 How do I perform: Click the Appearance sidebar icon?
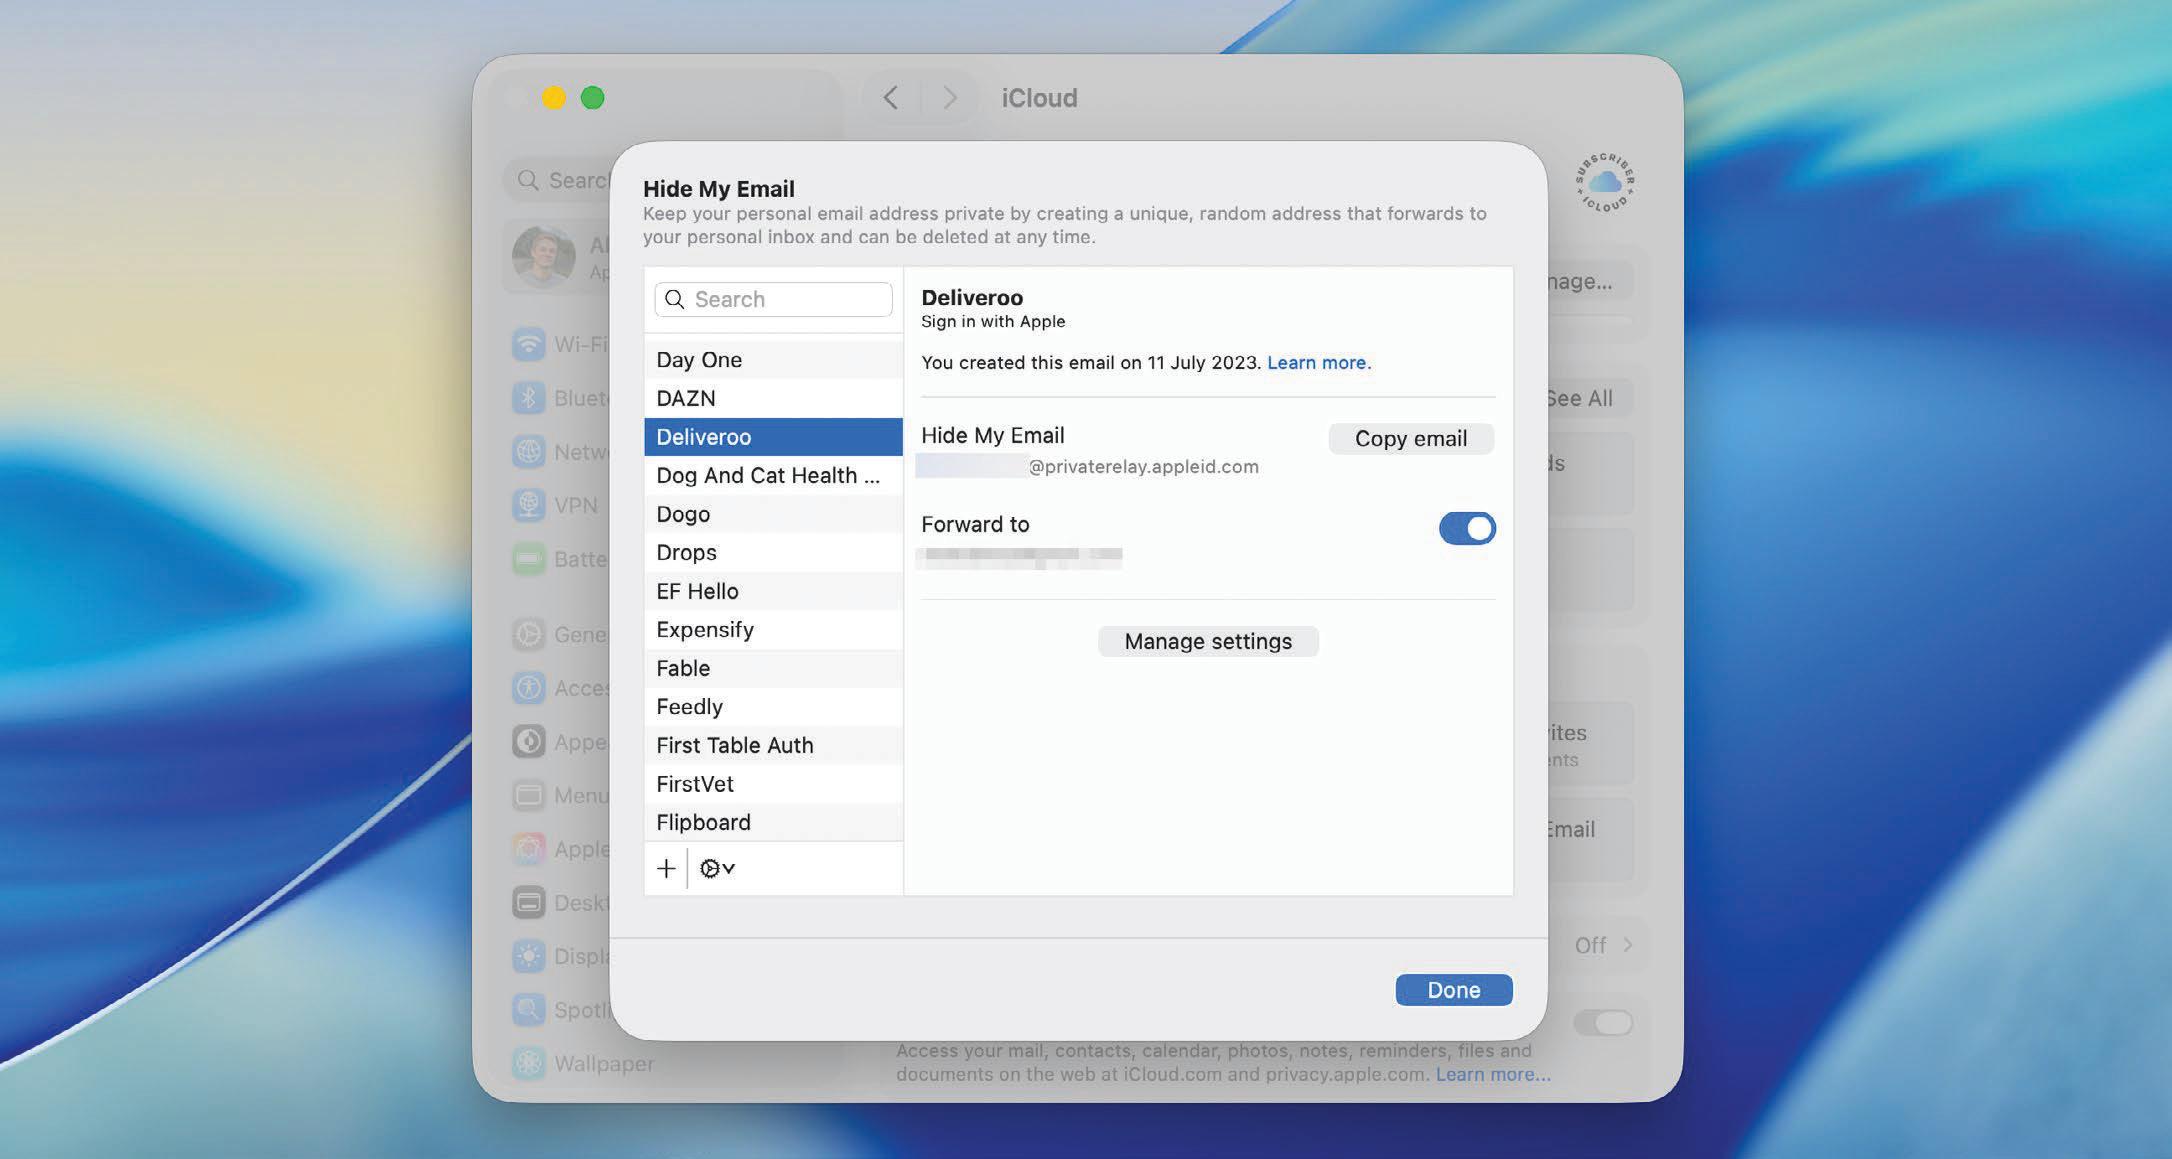pyautogui.click(x=529, y=742)
